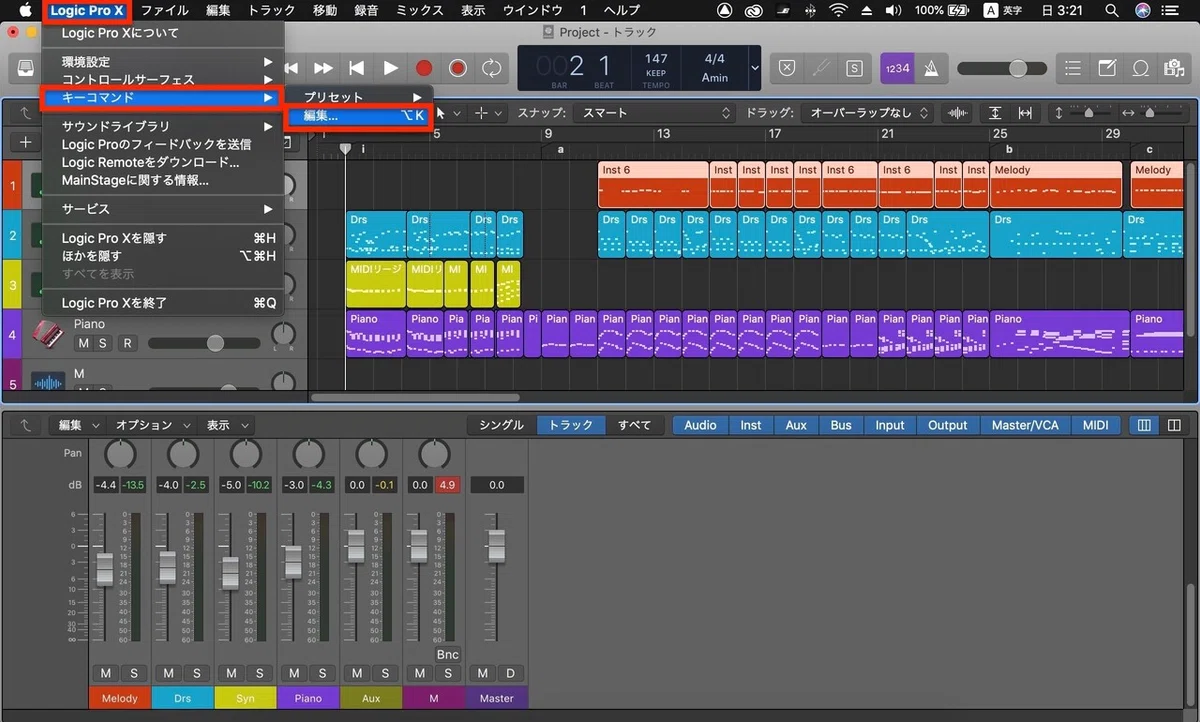Solo the Piano track in track header
The height and width of the screenshot is (722, 1200).
click(103, 343)
